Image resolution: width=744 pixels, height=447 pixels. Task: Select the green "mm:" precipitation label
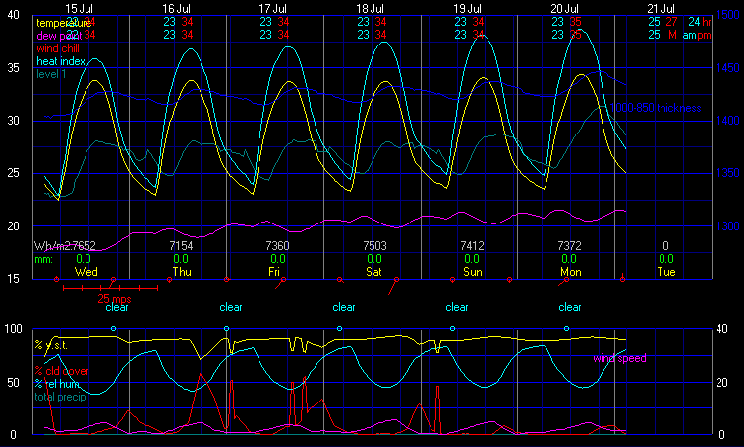click(44, 259)
